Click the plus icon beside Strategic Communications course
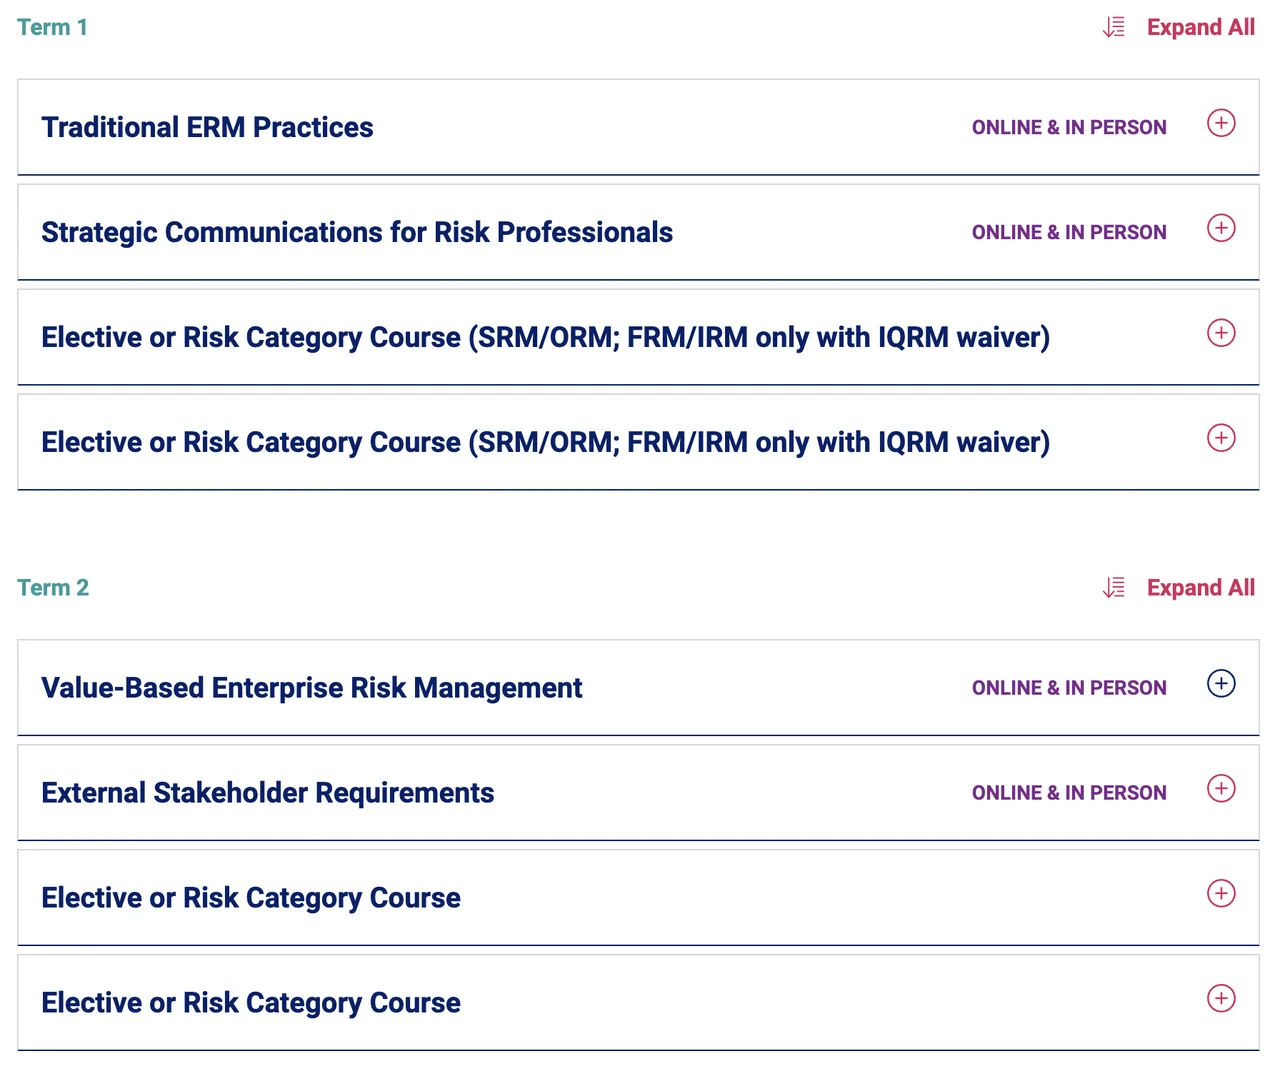 pyautogui.click(x=1221, y=228)
